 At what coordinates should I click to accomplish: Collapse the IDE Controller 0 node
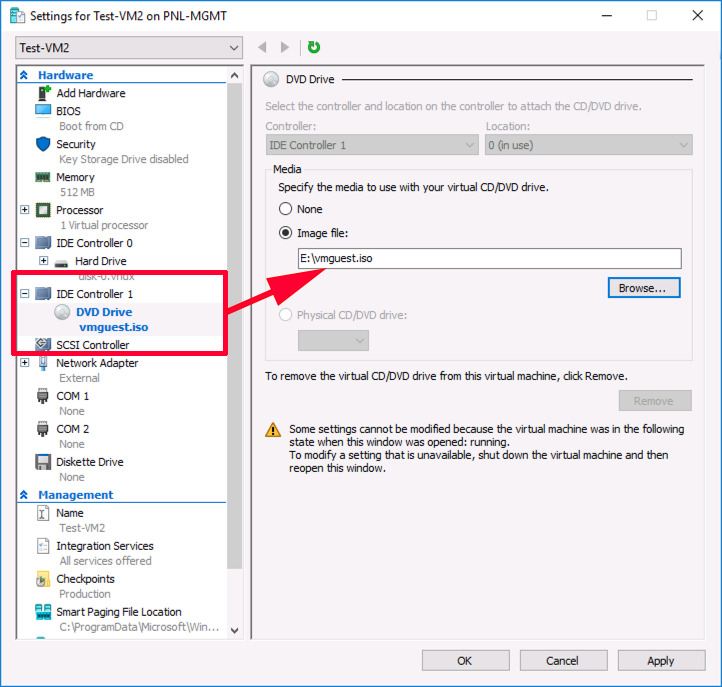[25, 243]
